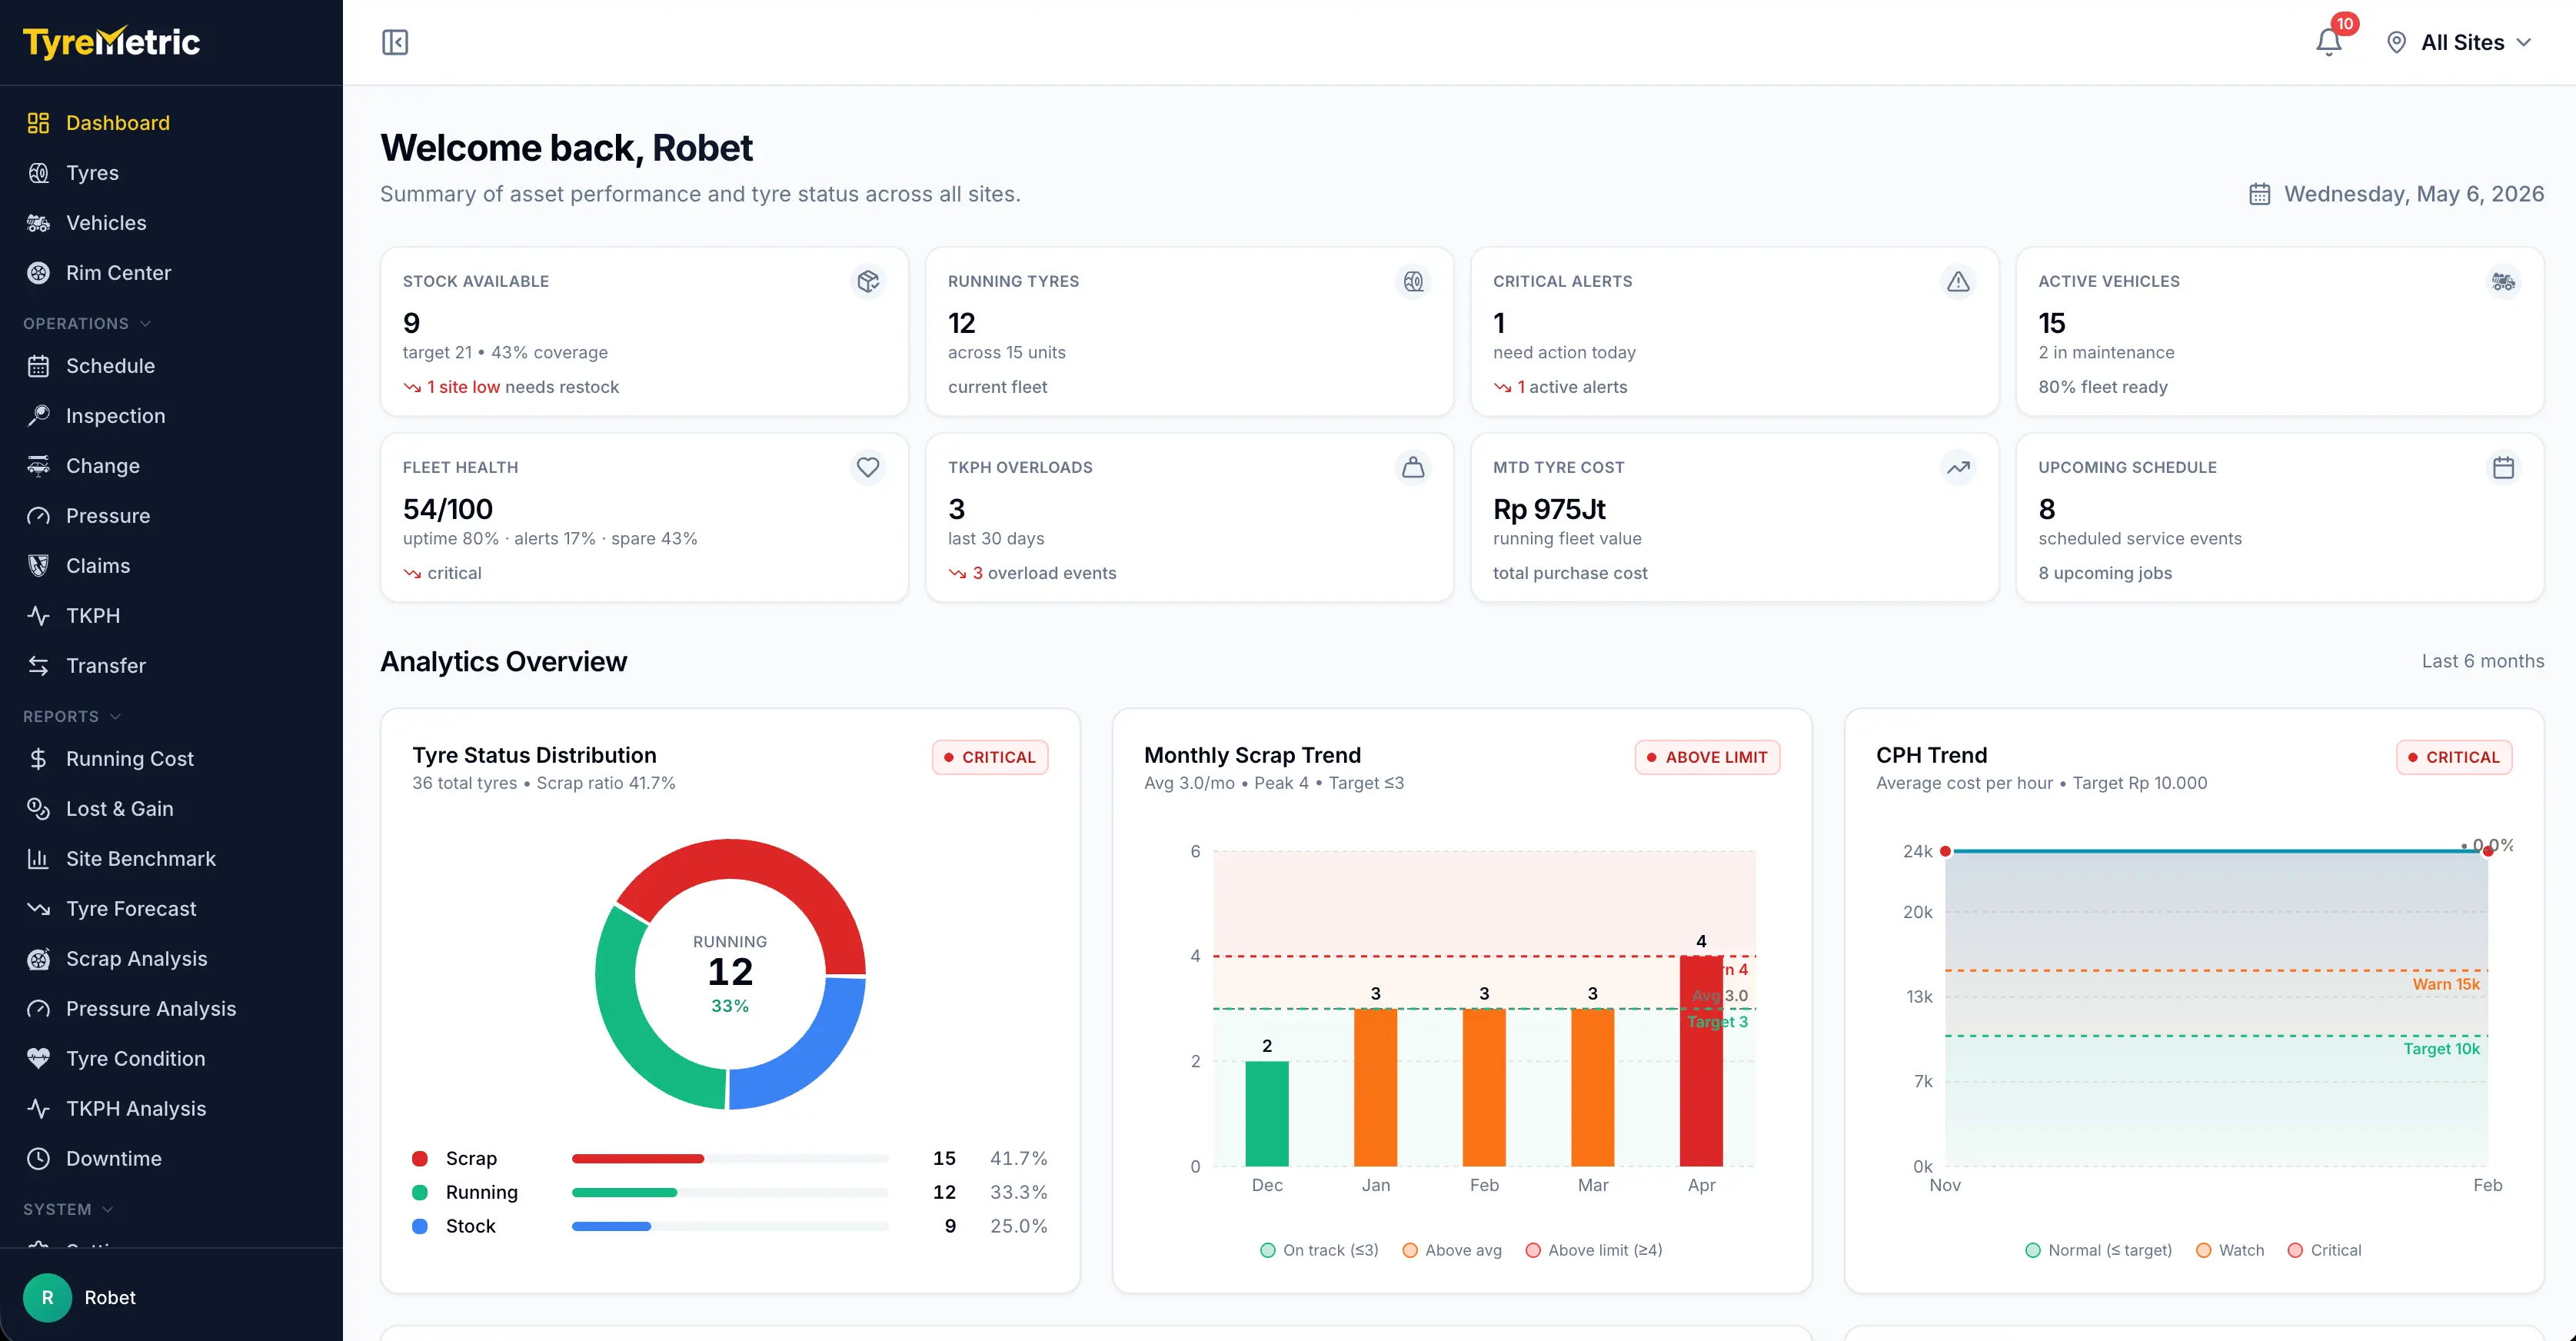
Task: Click the TyreMetric logo
Action: (x=111, y=42)
